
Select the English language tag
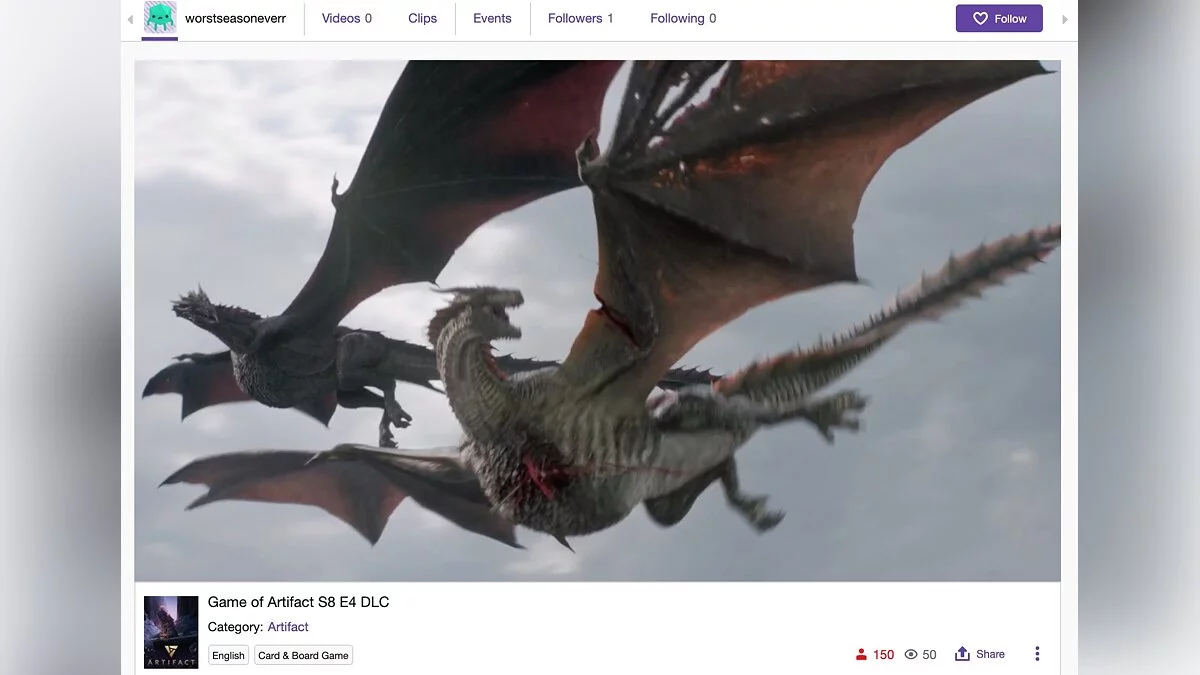coord(228,656)
